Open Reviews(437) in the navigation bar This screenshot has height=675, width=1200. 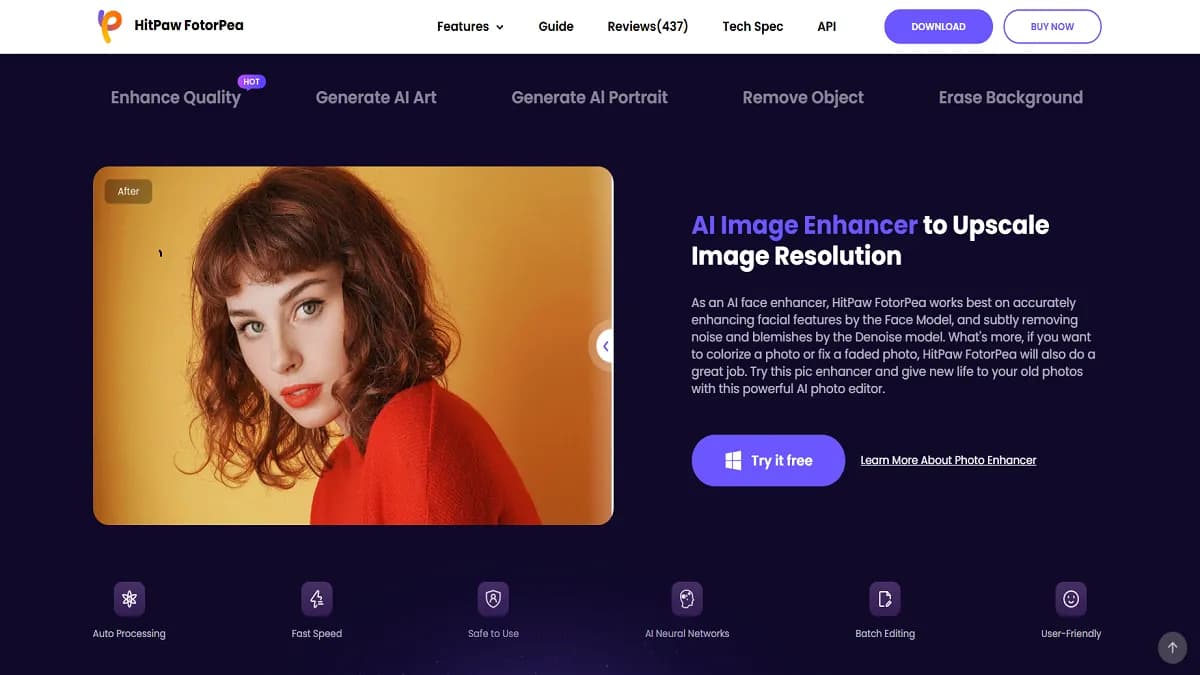pyautogui.click(x=648, y=27)
